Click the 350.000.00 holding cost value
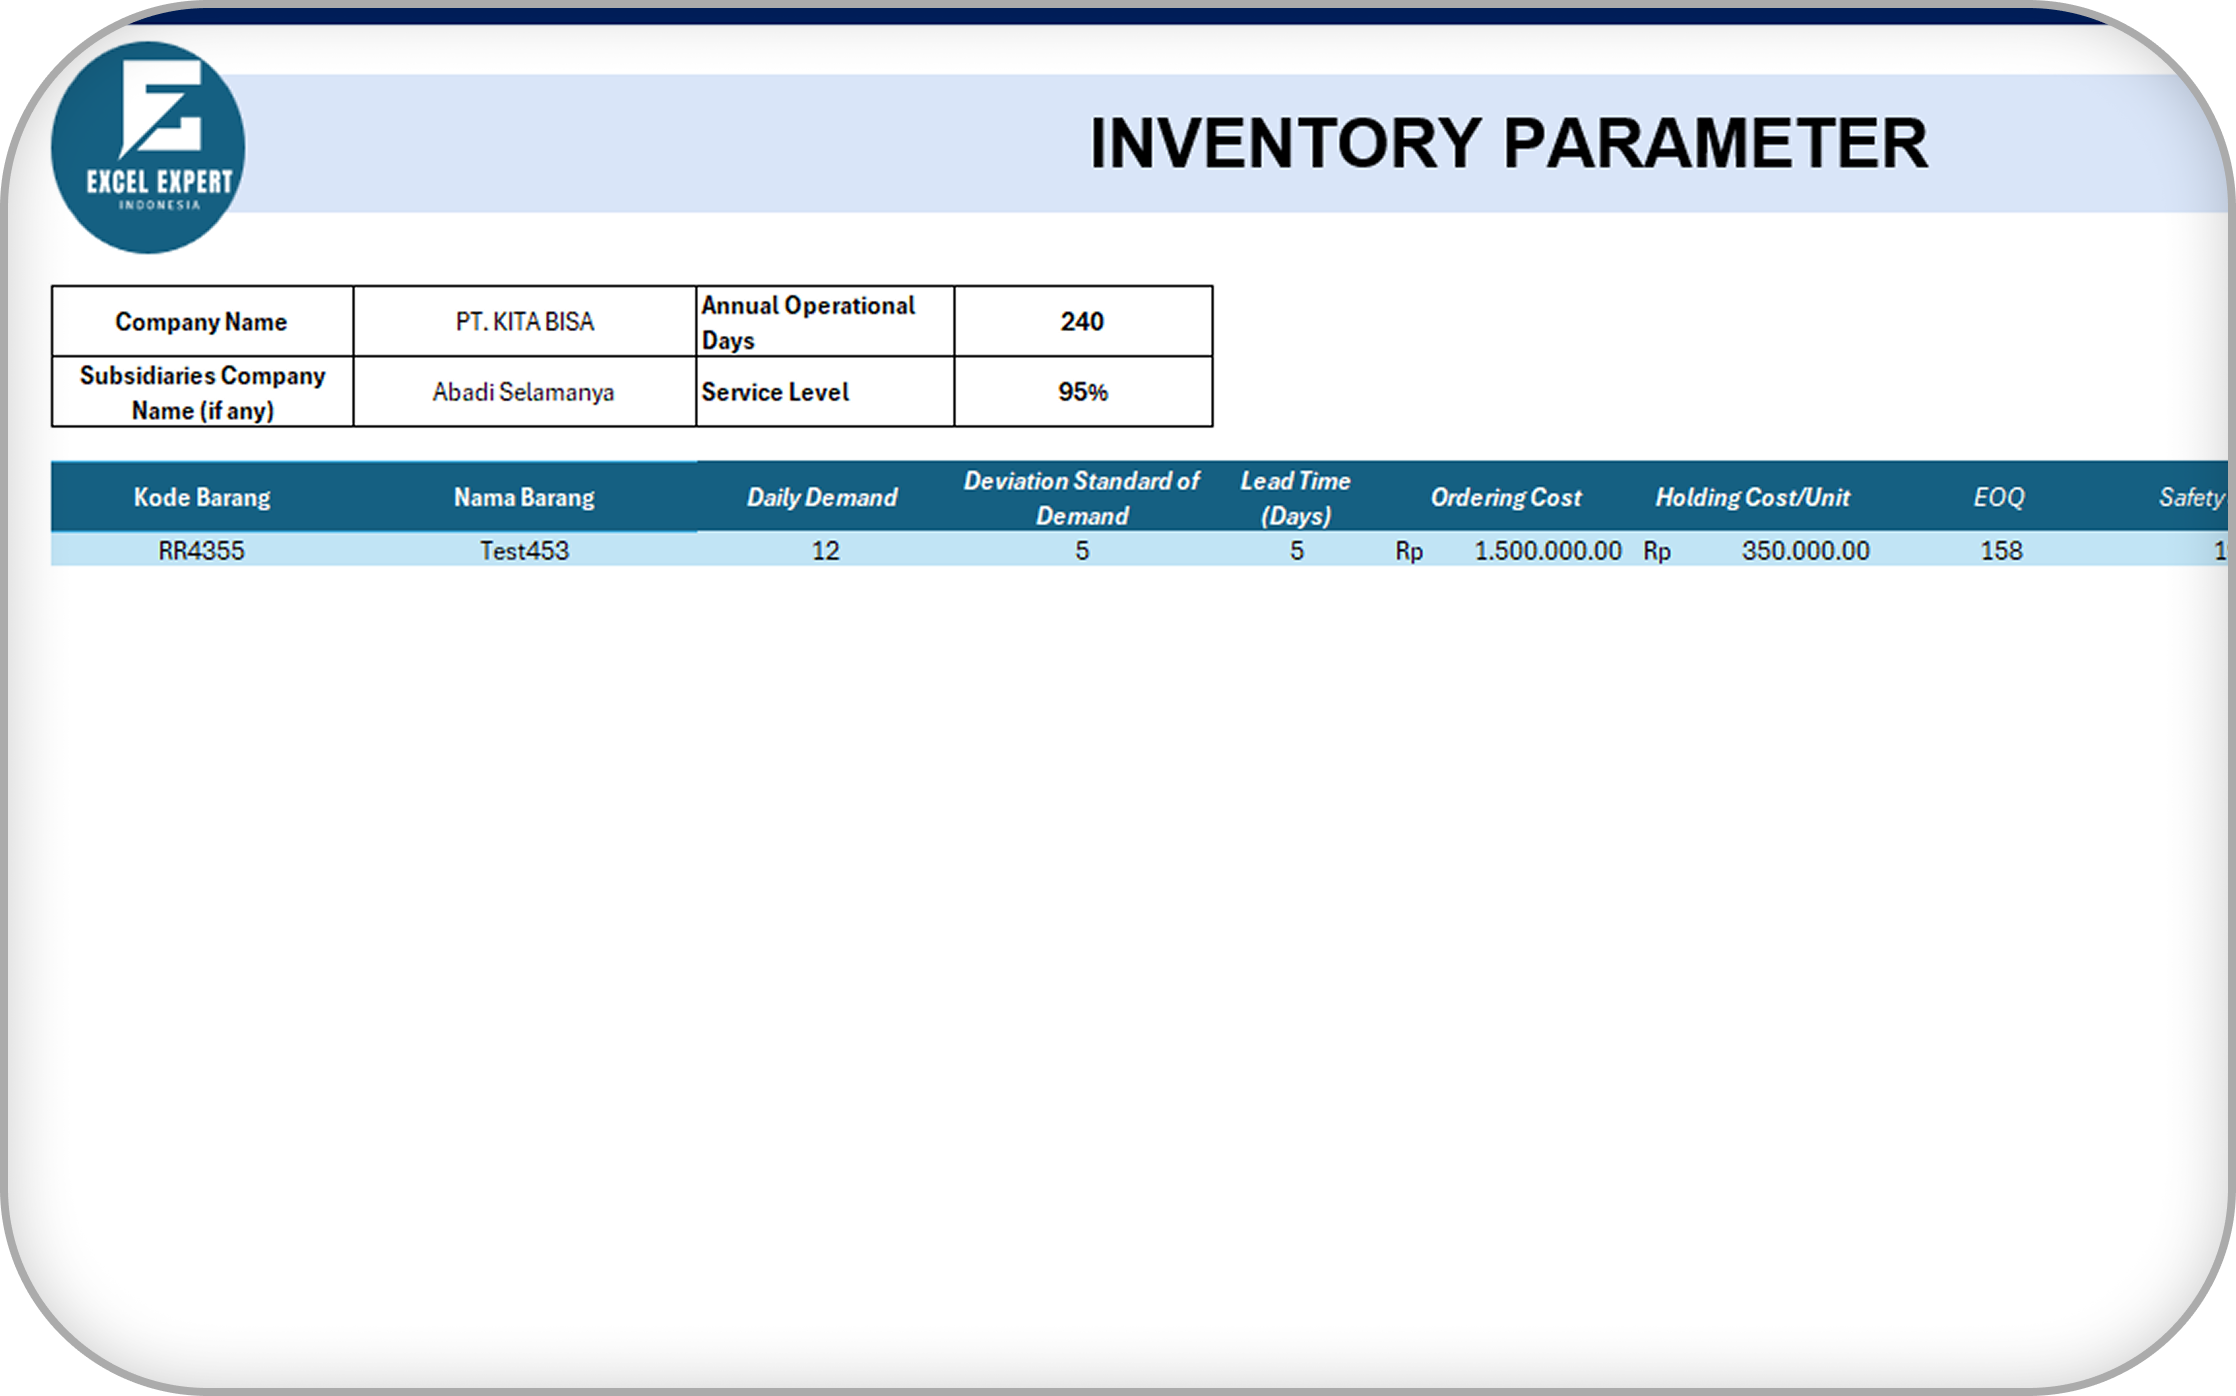Screen dimensions: 2236x1396 pyautogui.click(x=1804, y=551)
